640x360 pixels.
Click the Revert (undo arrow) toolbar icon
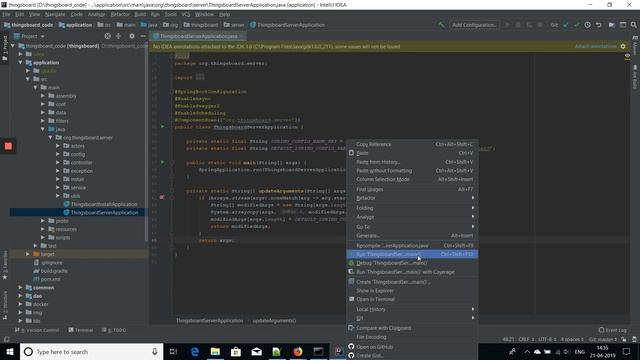coord(598,25)
